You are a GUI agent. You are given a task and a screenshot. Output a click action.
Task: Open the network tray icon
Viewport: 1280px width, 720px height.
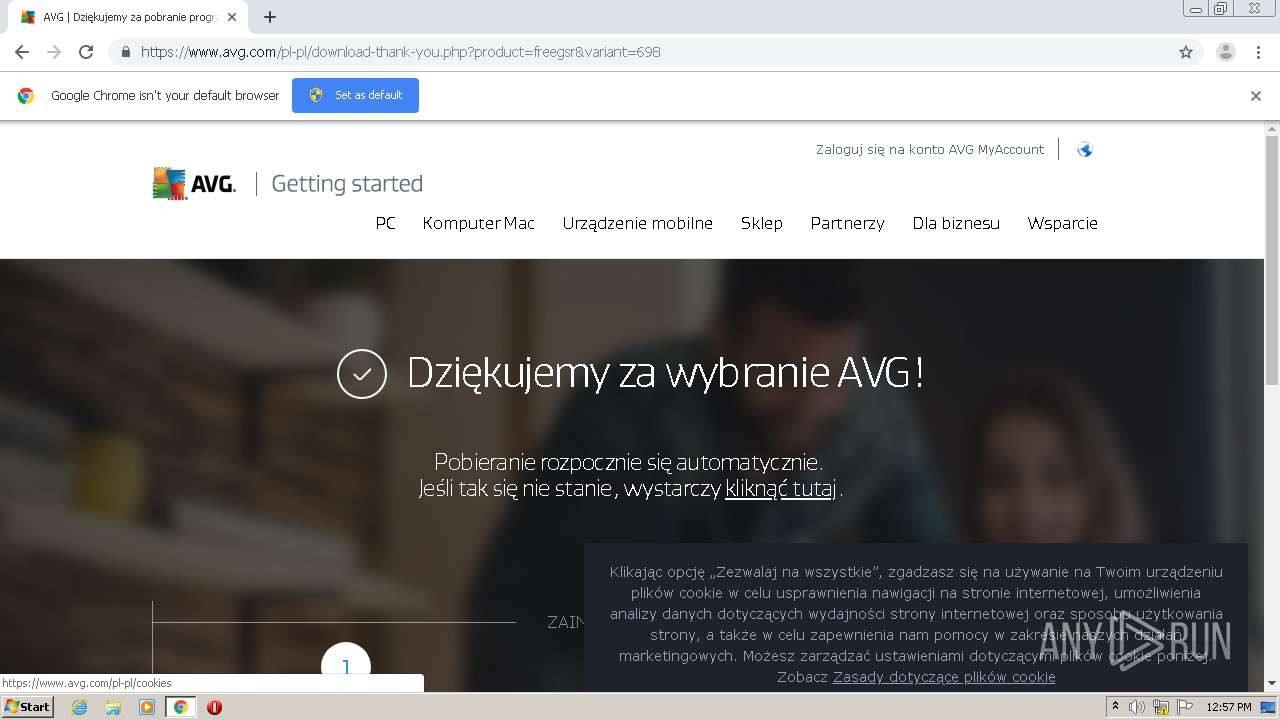pos(1161,707)
